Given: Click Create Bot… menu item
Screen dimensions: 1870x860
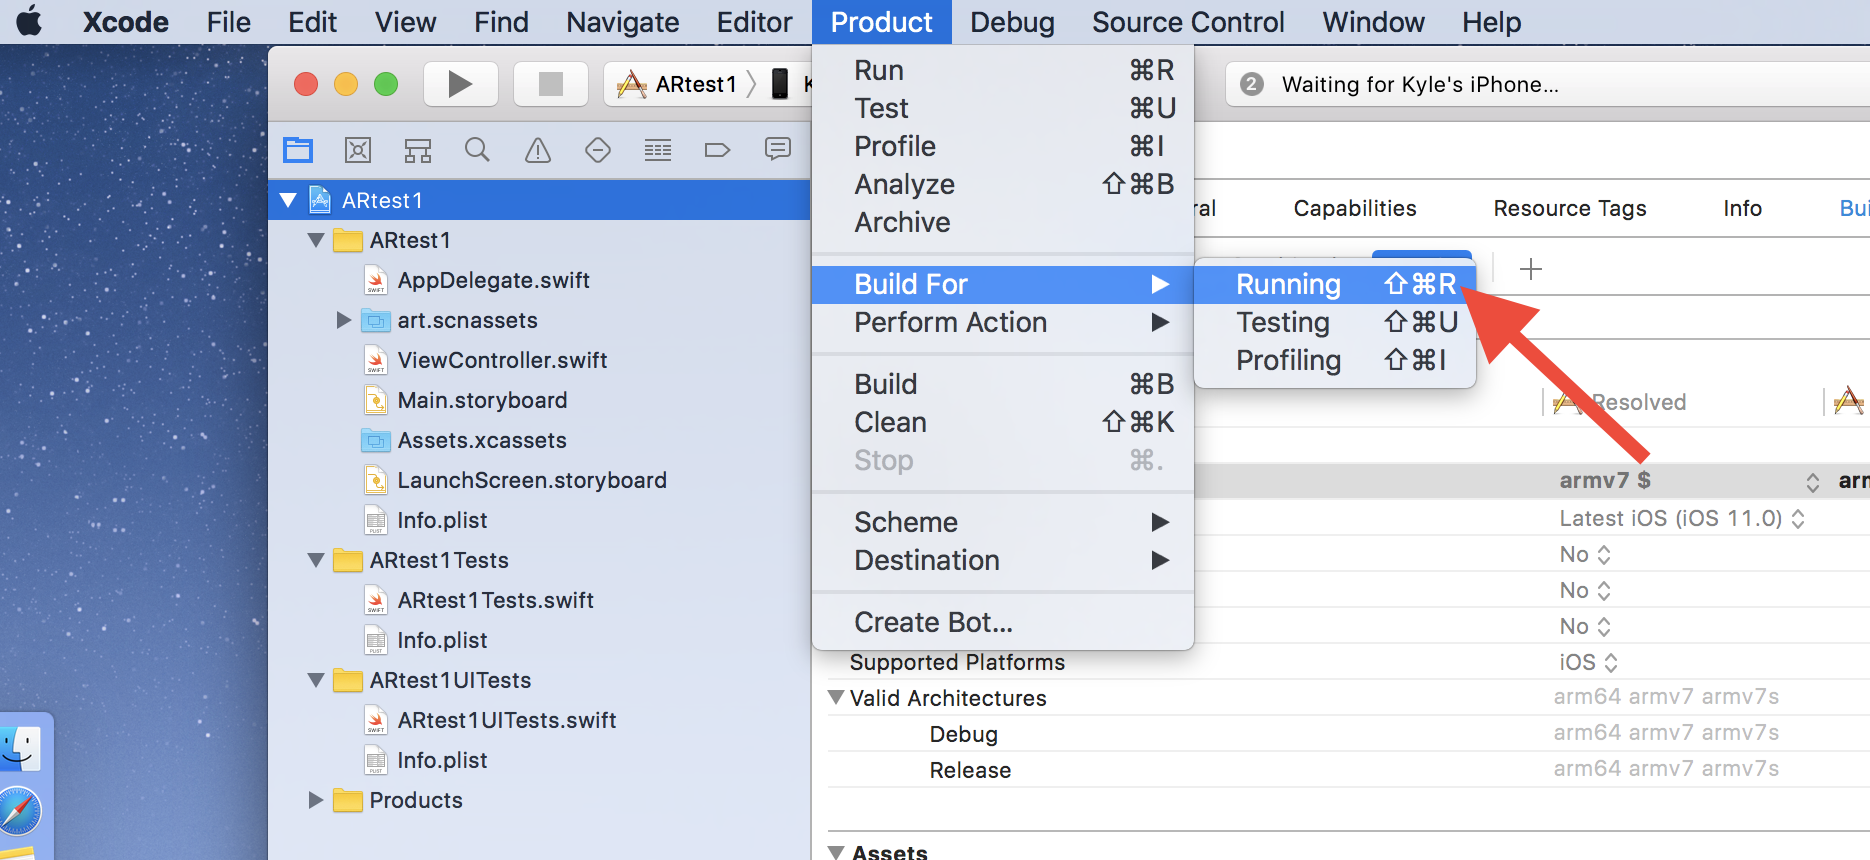Looking at the screenshot, I should click(x=1003, y=622).
